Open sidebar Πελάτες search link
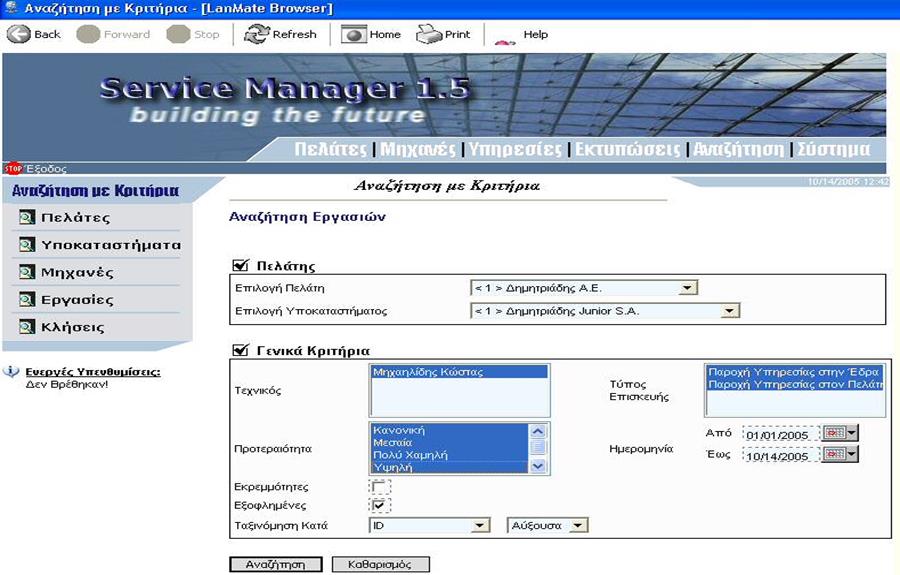 pos(75,217)
